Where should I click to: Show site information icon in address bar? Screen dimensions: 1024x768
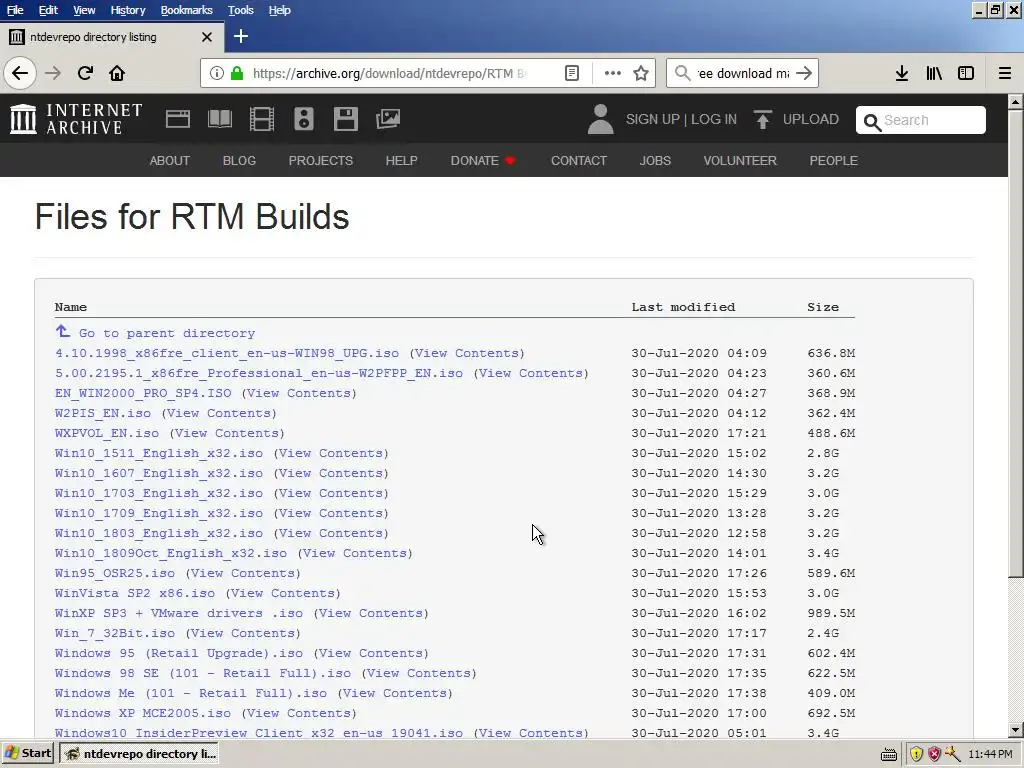tap(216, 73)
